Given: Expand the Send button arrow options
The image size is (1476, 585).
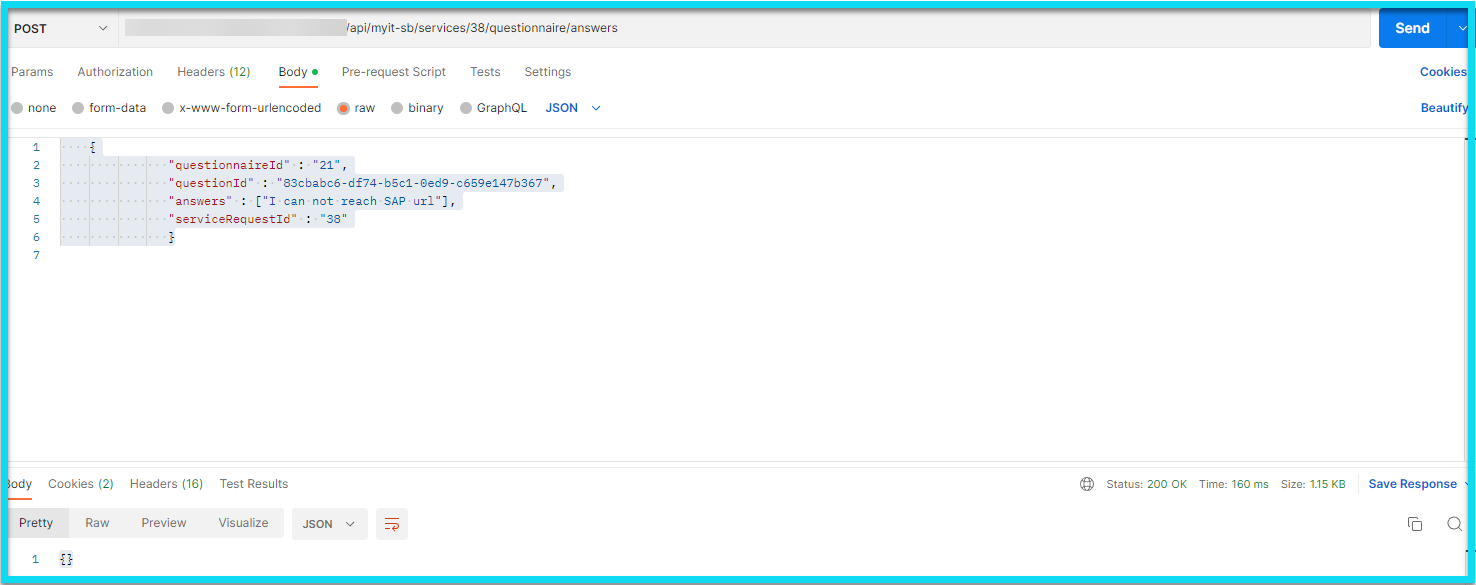Looking at the screenshot, I should pyautogui.click(x=1461, y=29).
